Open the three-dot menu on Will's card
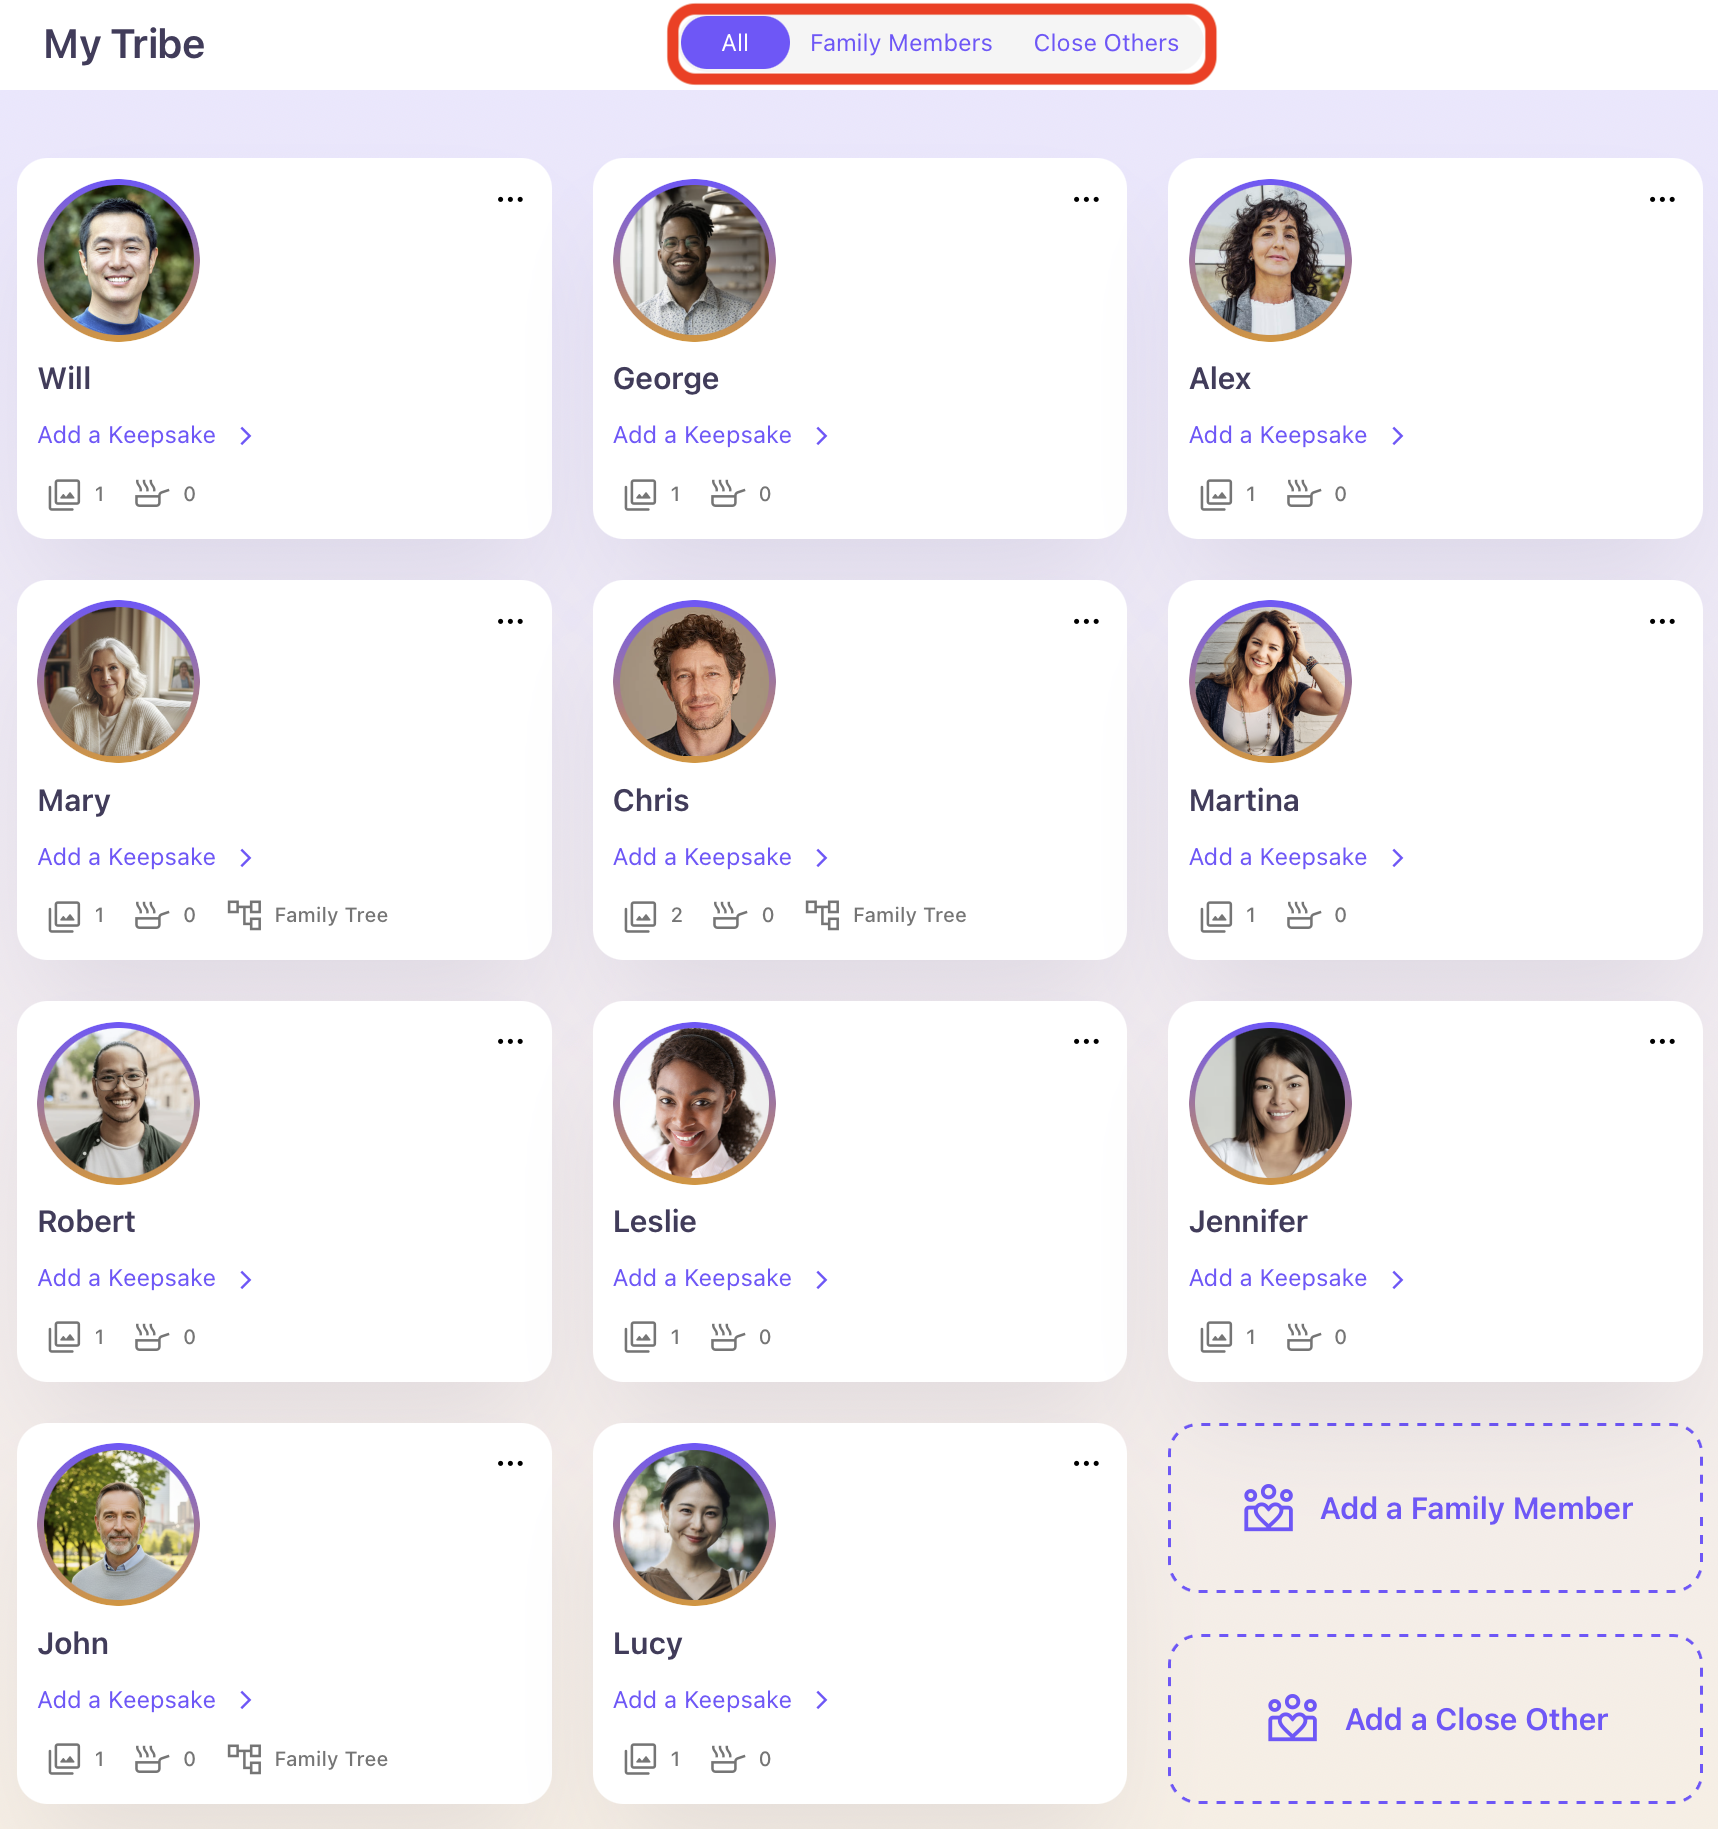The image size is (1718, 1829). tap(510, 200)
